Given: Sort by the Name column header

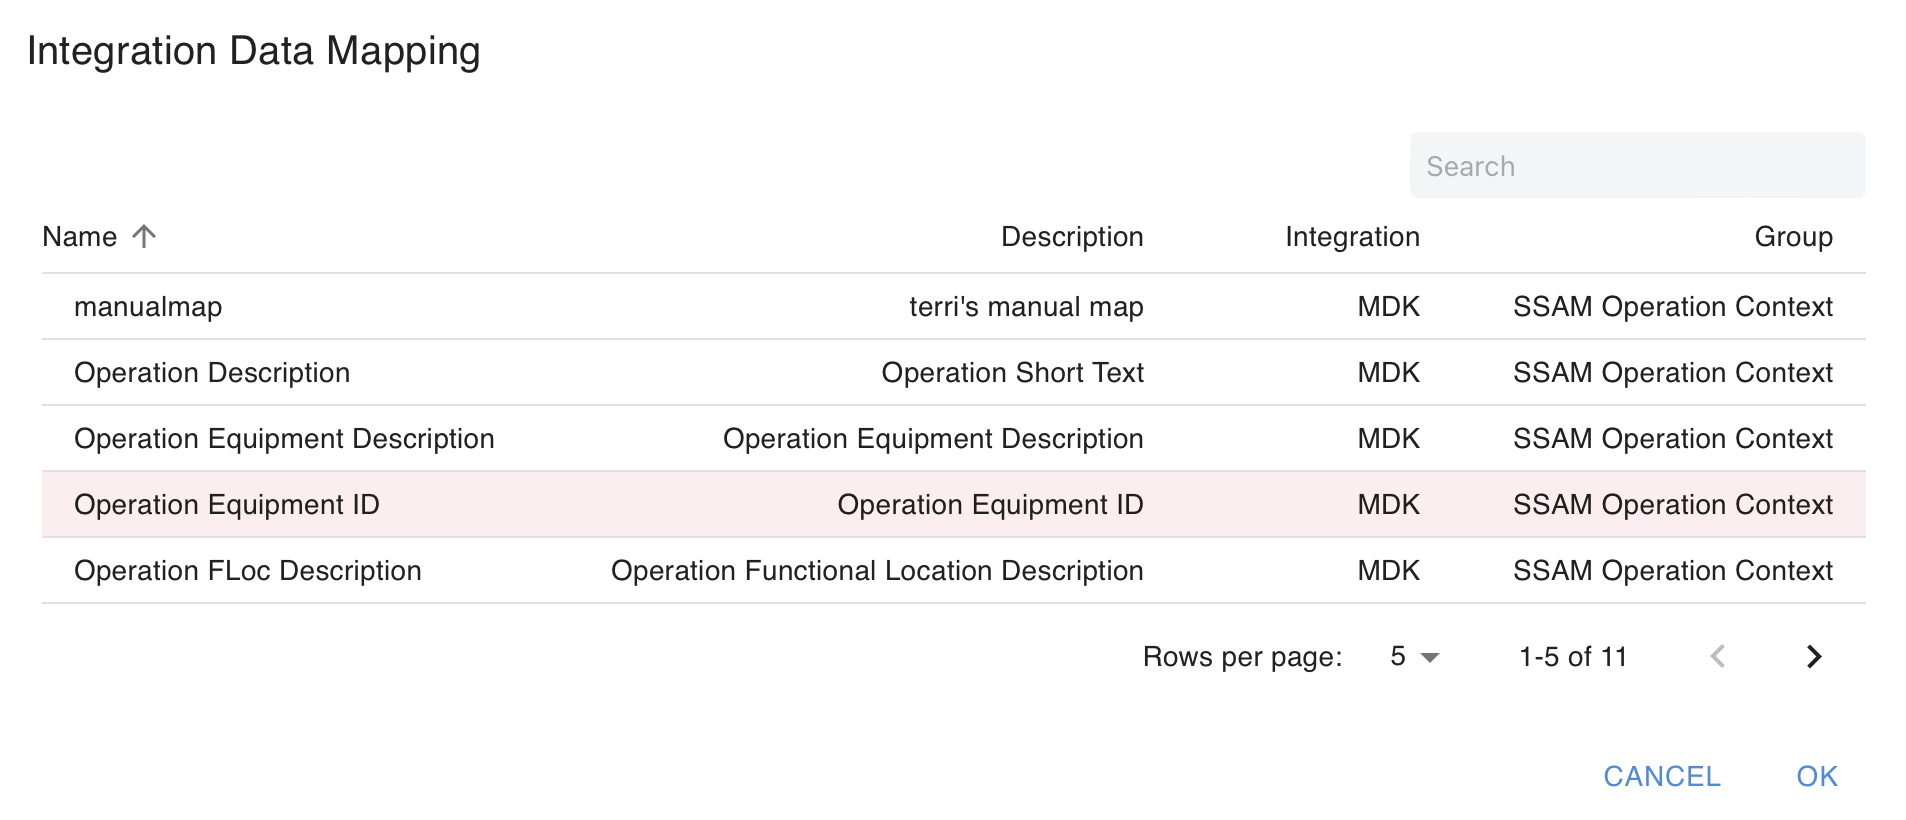Looking at the screenshot, I should pyautogui.click(x=80, y=237).
